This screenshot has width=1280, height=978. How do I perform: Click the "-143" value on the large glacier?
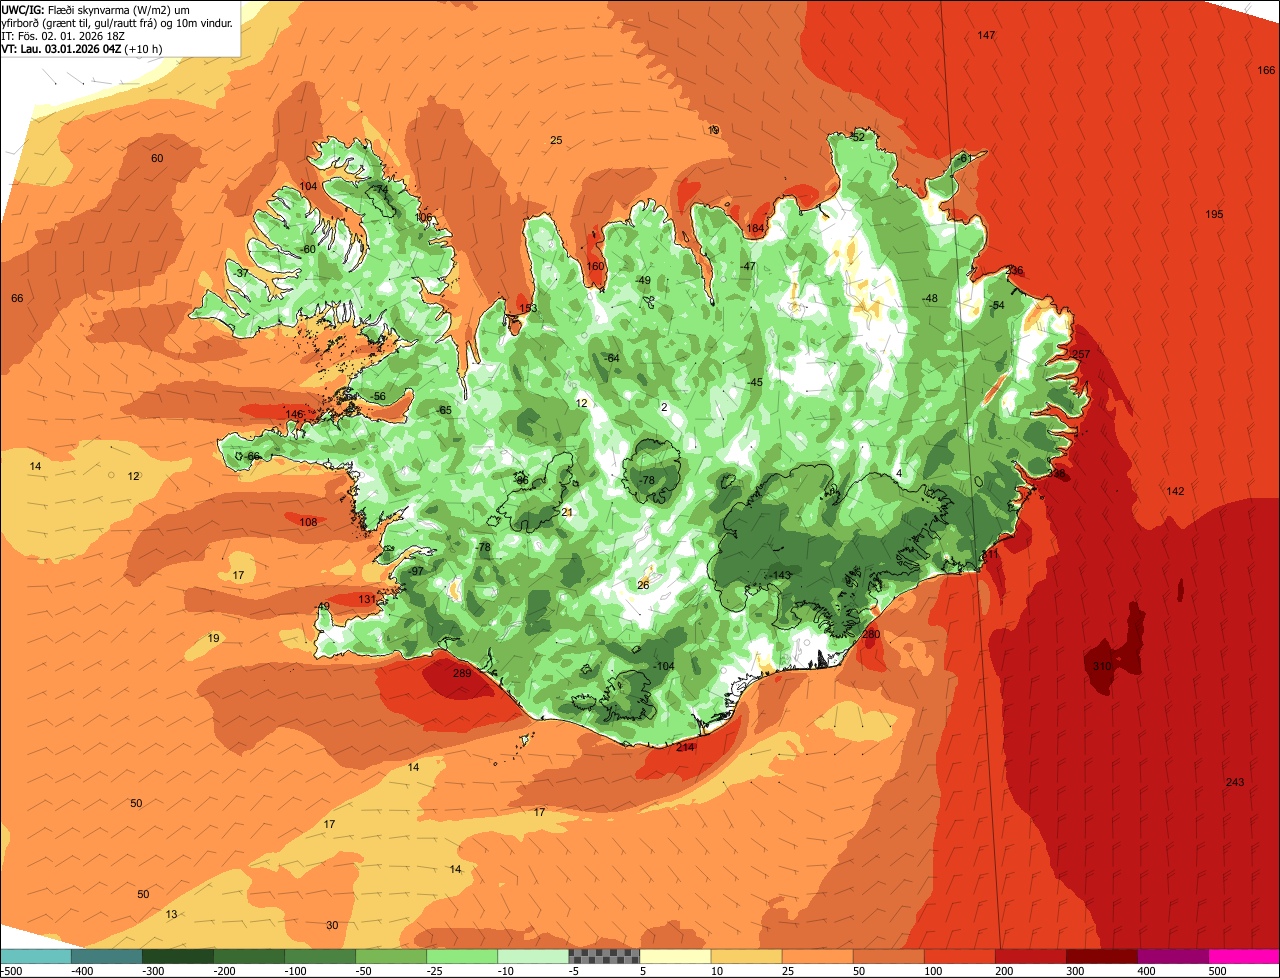[x=780, y=574]
